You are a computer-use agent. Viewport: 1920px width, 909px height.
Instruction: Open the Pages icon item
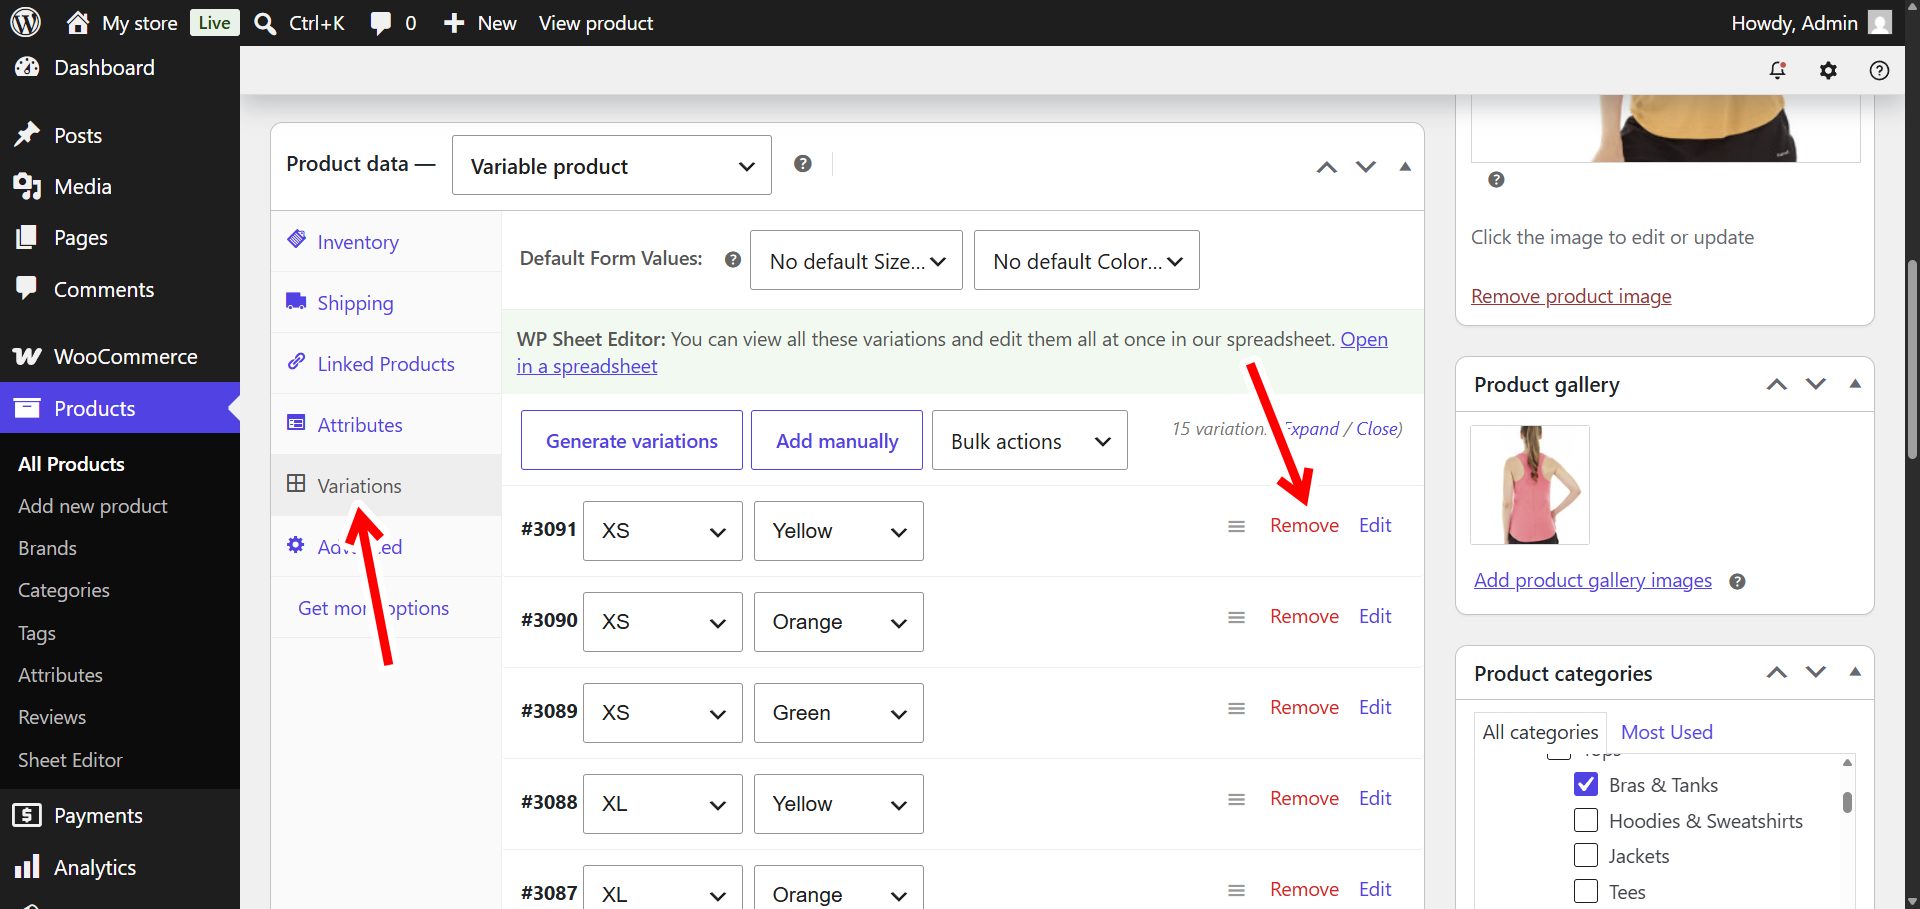pyautogui.click(x=27, y=237)
